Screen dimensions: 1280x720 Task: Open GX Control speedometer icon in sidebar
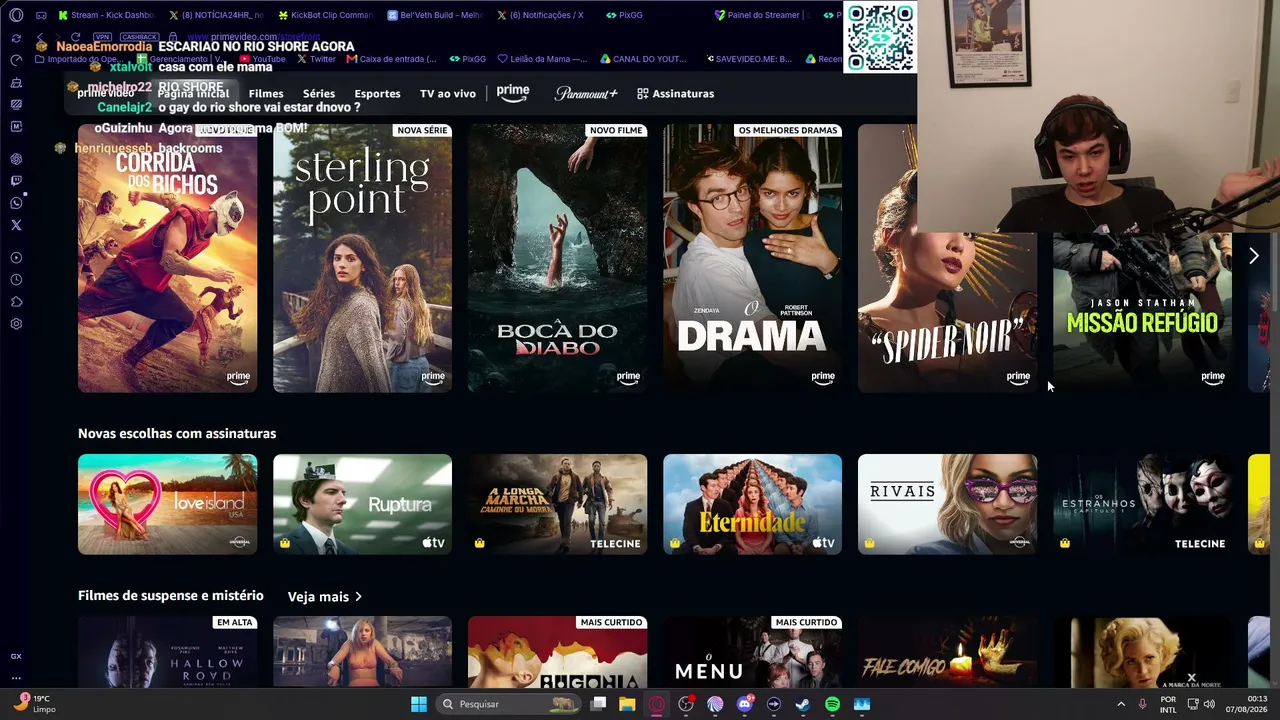pyautogui.click(x=16, y=60)
